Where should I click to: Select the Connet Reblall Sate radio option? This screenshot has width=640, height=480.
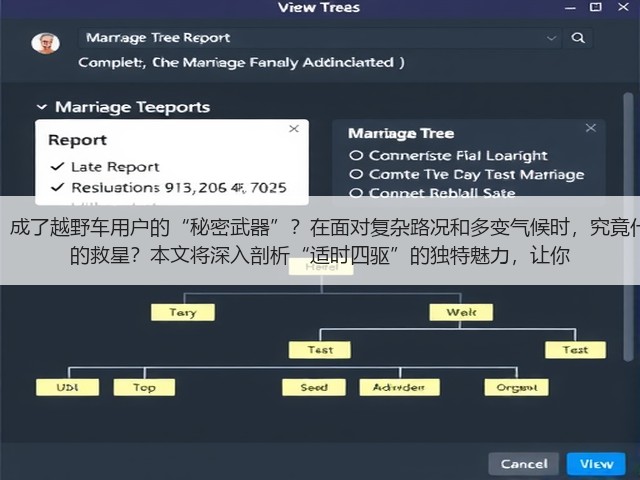(356, 193)
